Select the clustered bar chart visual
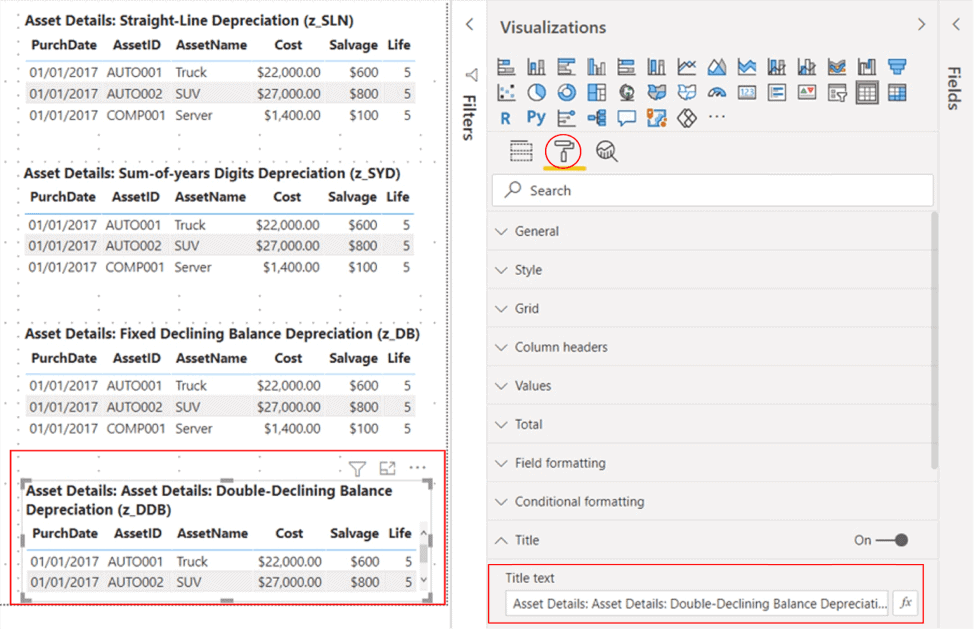Viewport: 974px width, 629px height. (566, 66)
